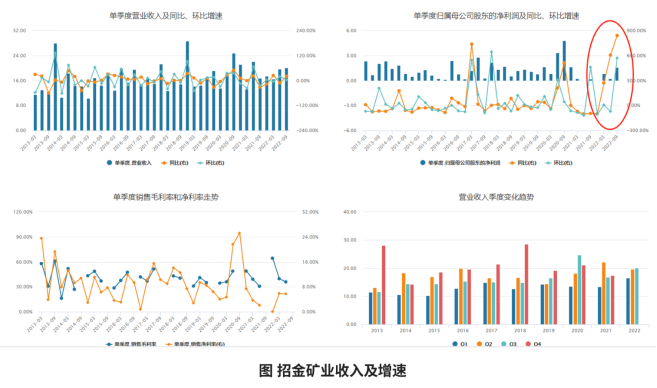
Task: Toggle the Q1 legend item
Action: tap(460, 344)
